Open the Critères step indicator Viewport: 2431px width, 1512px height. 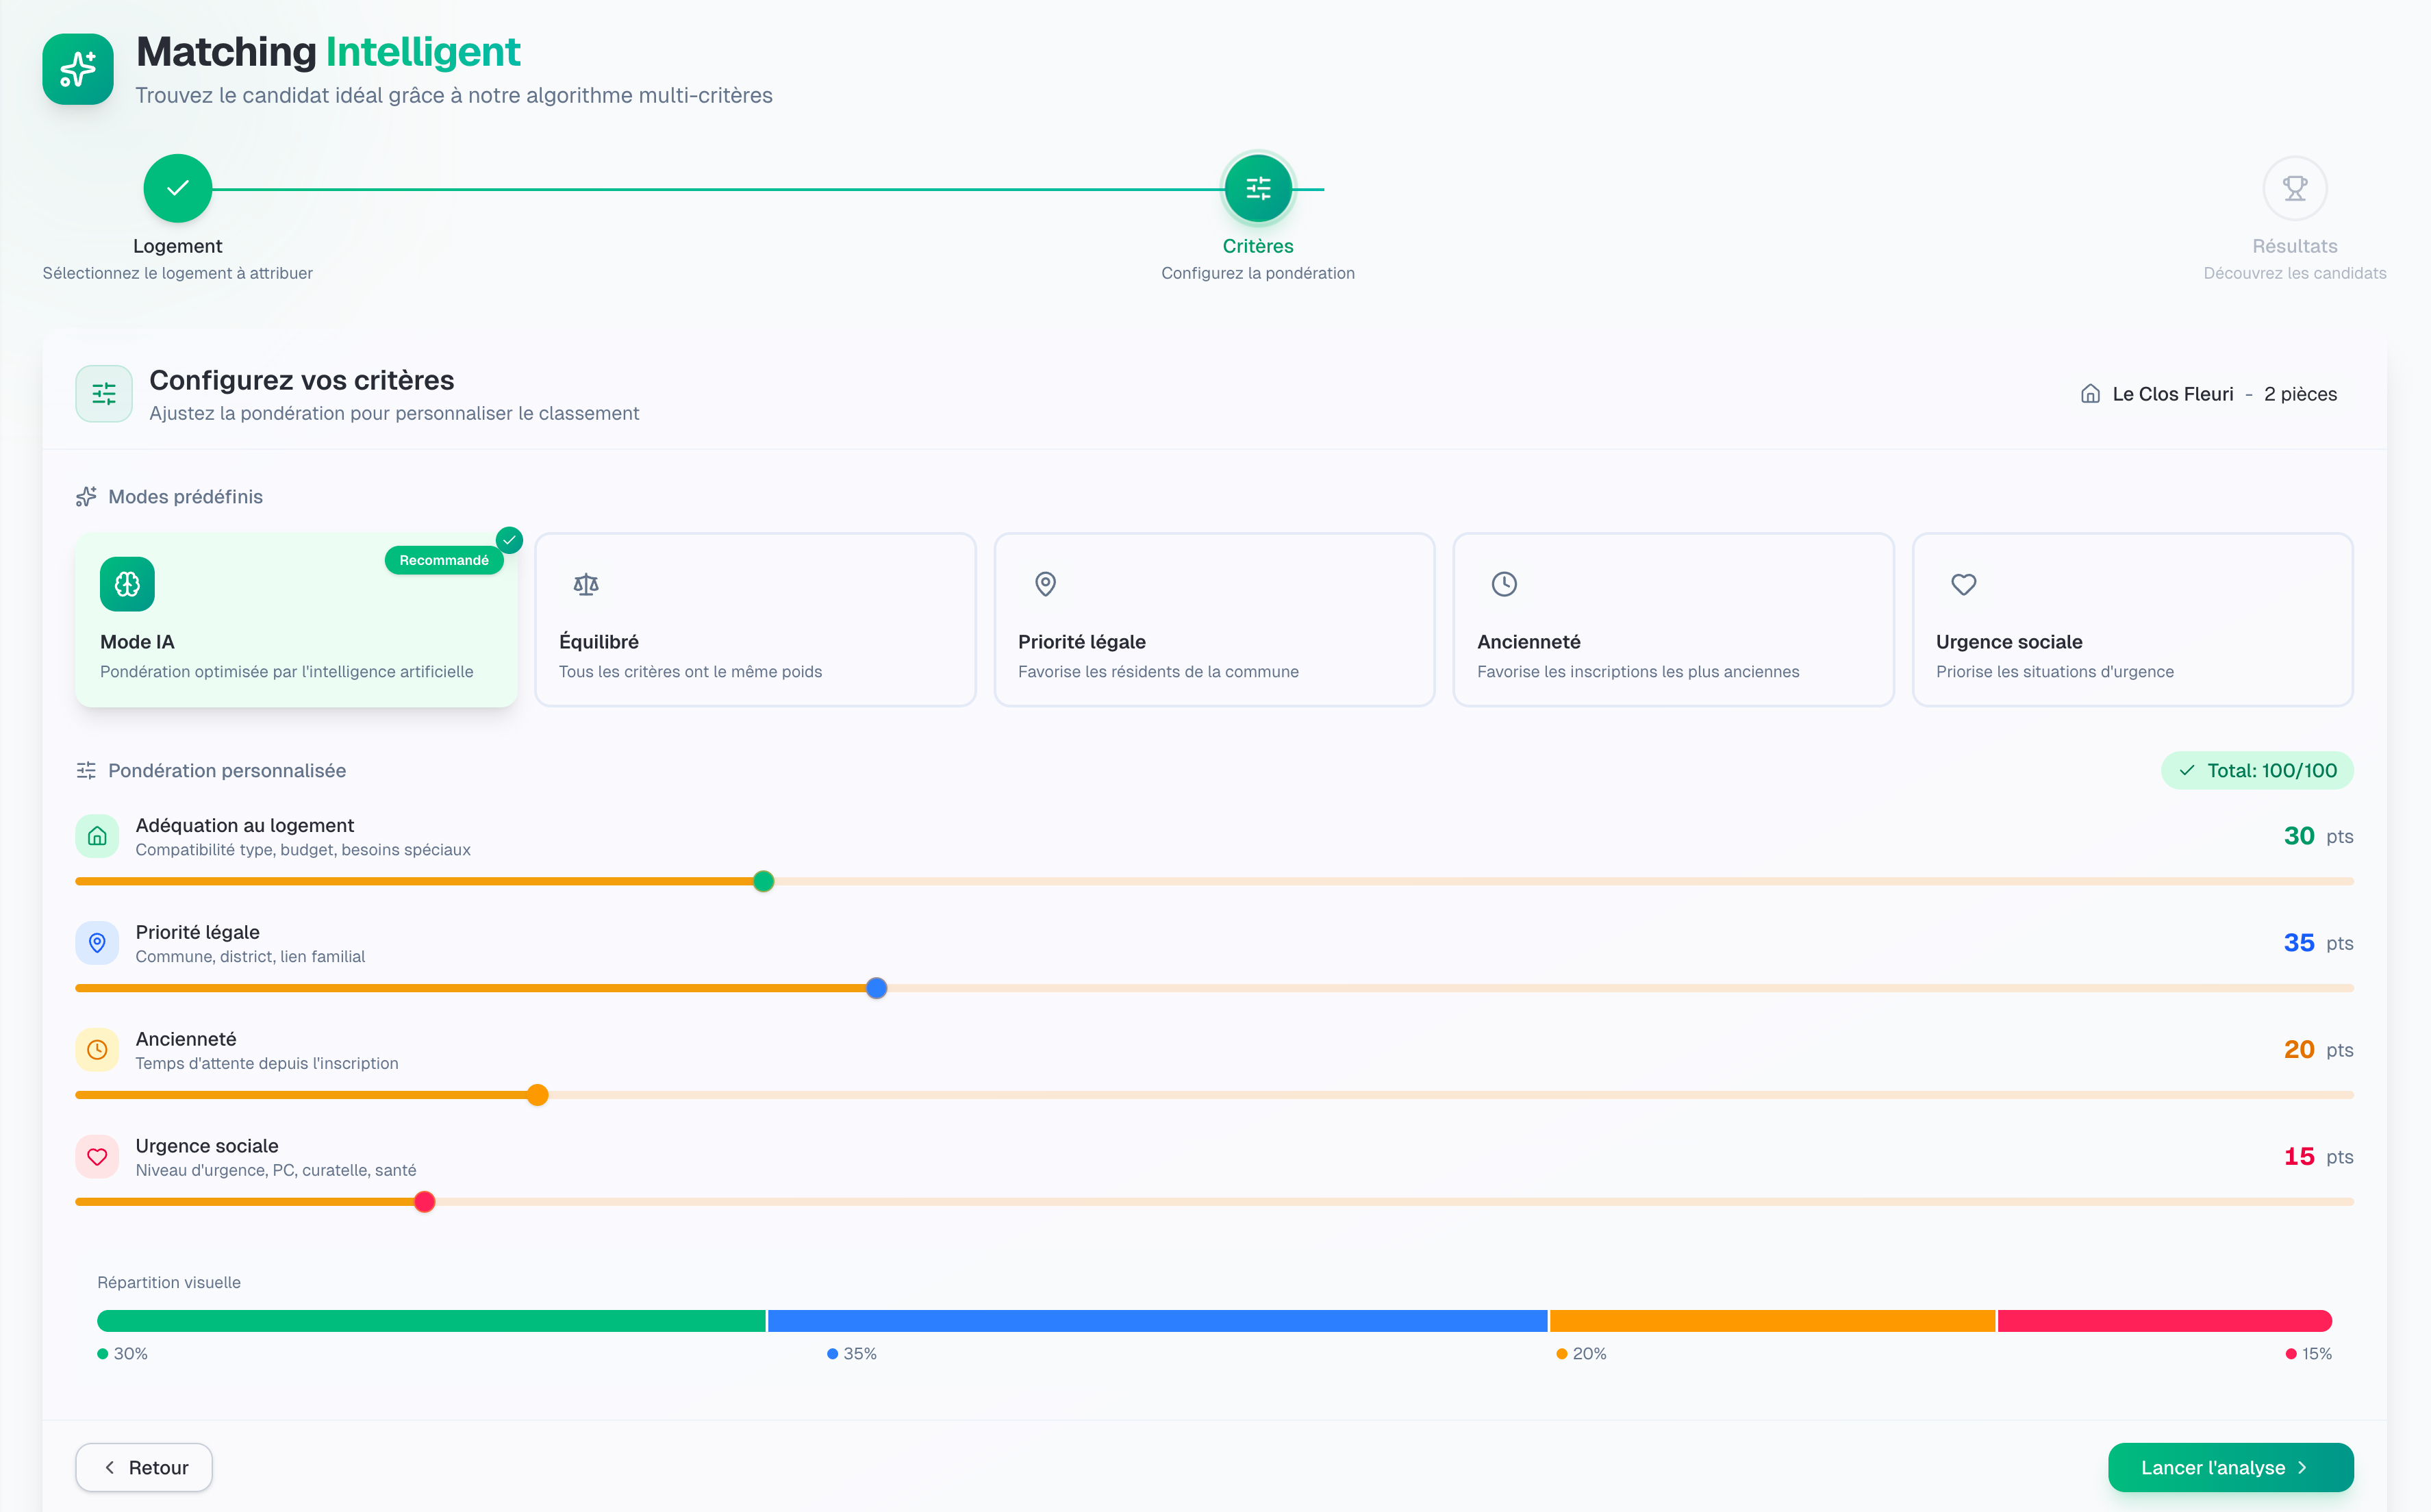click(1258, 187)
